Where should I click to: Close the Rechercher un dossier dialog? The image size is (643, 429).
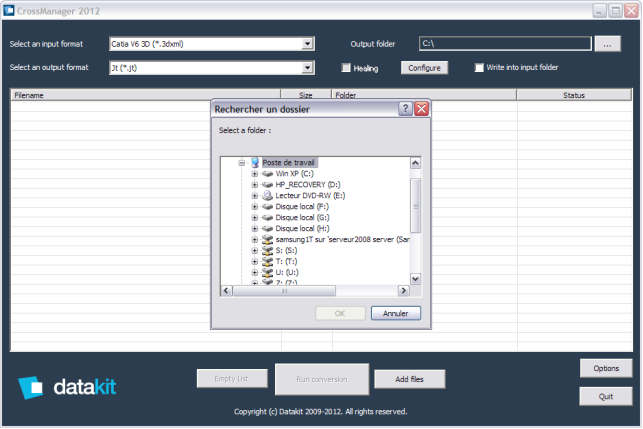tap(422, 109)
